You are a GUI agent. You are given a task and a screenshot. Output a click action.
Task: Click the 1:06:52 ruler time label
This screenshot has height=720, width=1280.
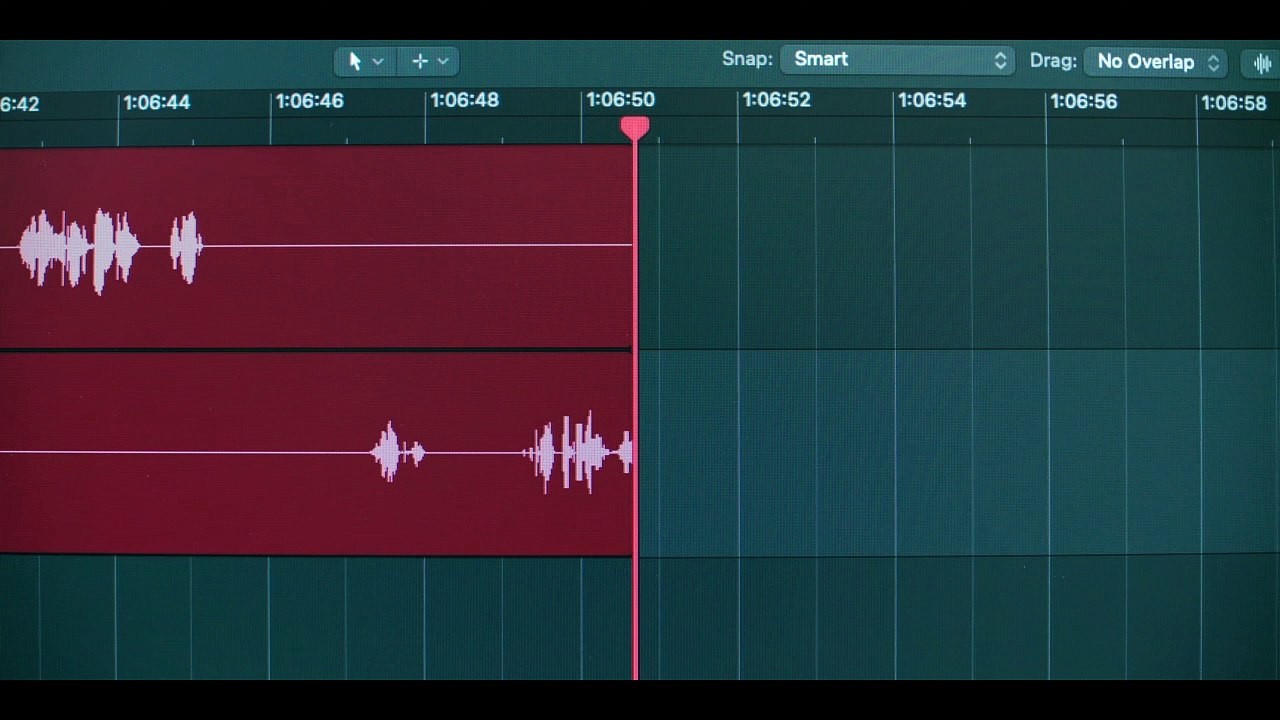click(x=777, y=100)
